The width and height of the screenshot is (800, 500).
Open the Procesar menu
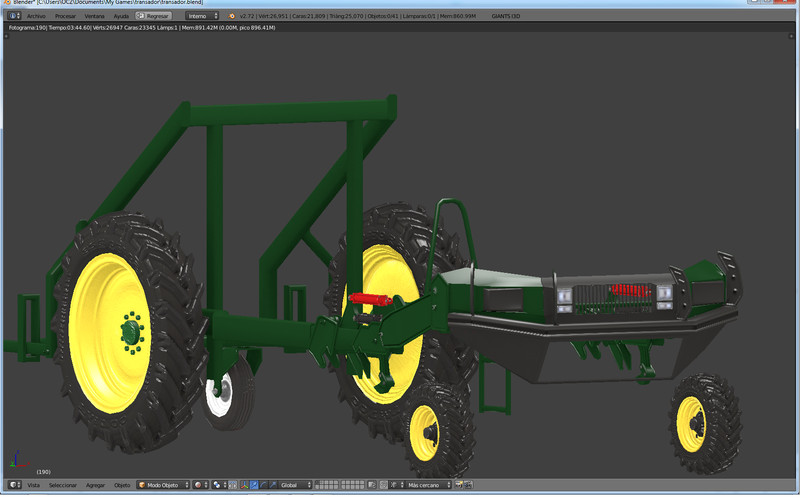pos(65,16)
